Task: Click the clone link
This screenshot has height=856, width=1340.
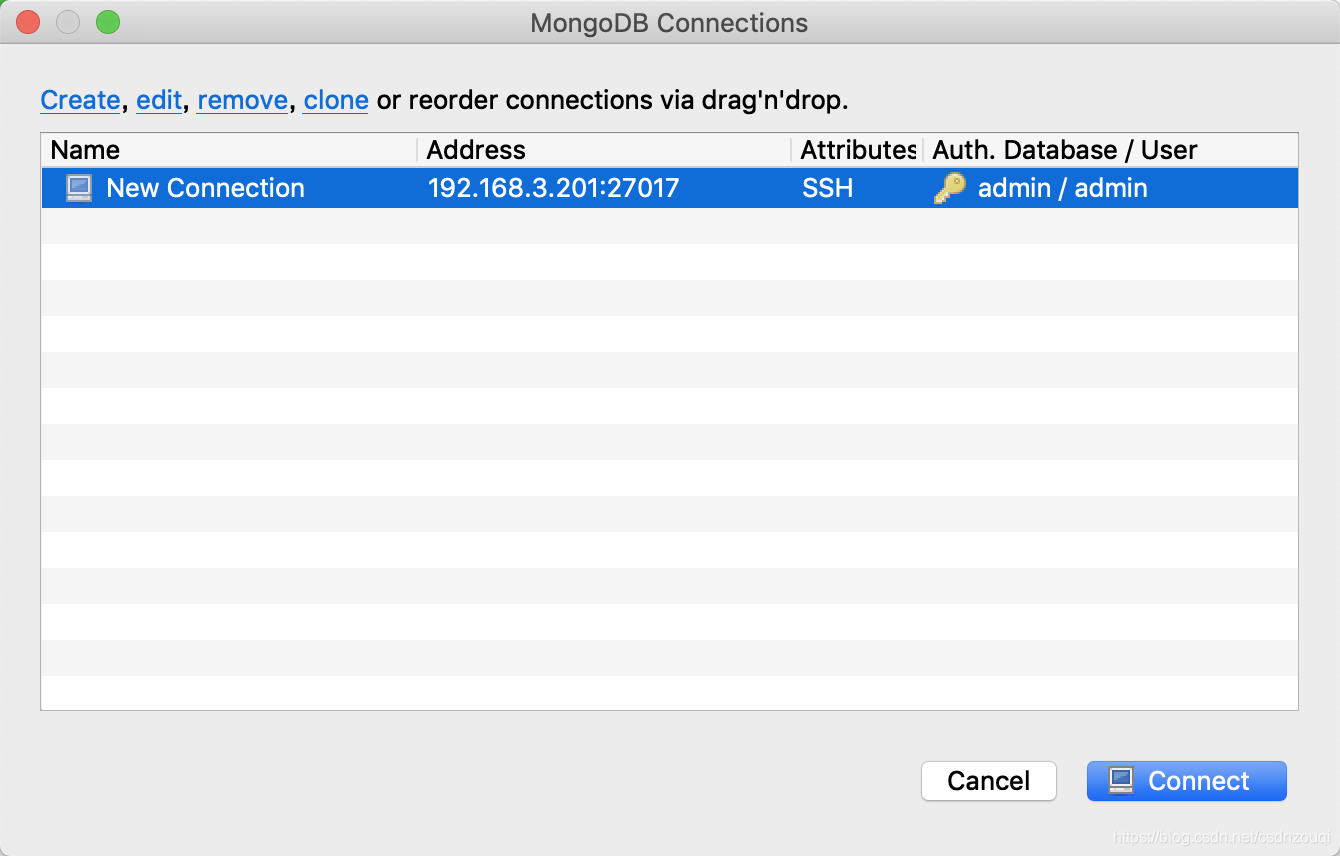Action: [336, 100]
